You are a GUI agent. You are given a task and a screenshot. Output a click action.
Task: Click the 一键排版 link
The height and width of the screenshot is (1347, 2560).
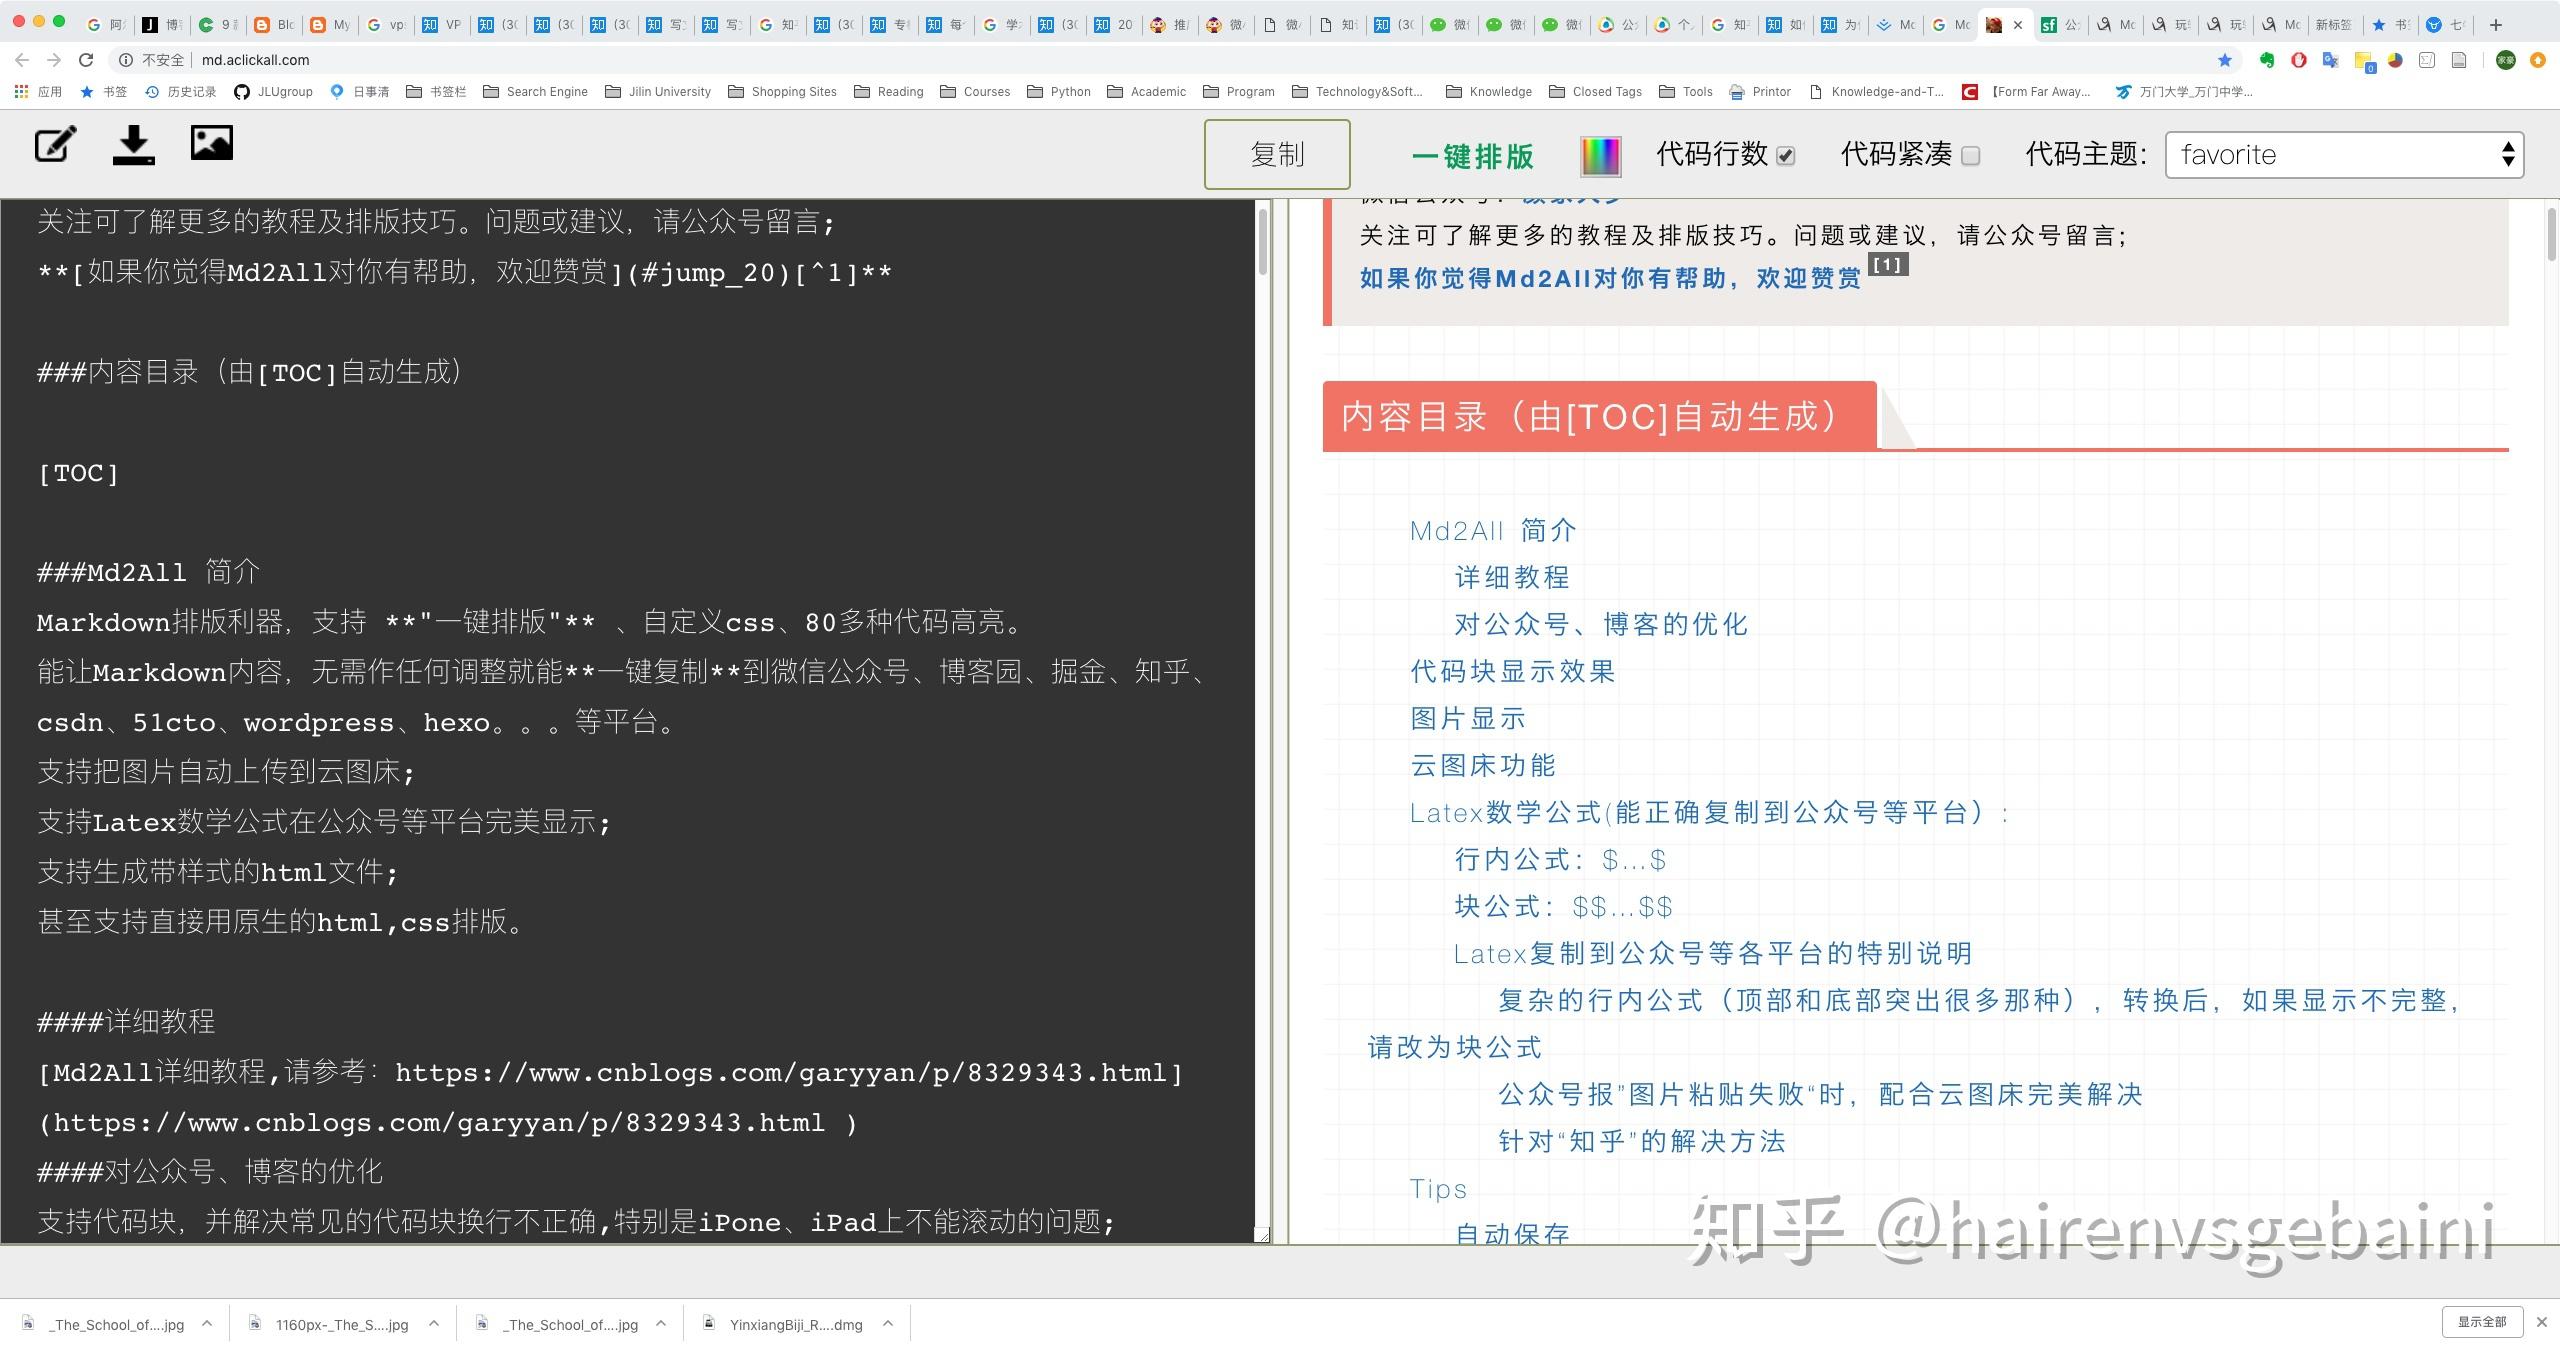click(x=1472, y=157)
